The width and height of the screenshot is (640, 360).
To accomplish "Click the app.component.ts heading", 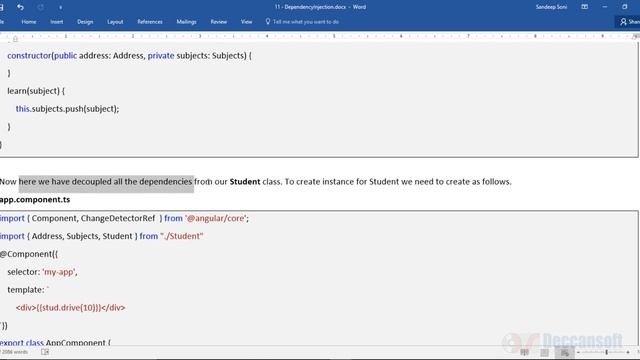I will coord(35,200).
